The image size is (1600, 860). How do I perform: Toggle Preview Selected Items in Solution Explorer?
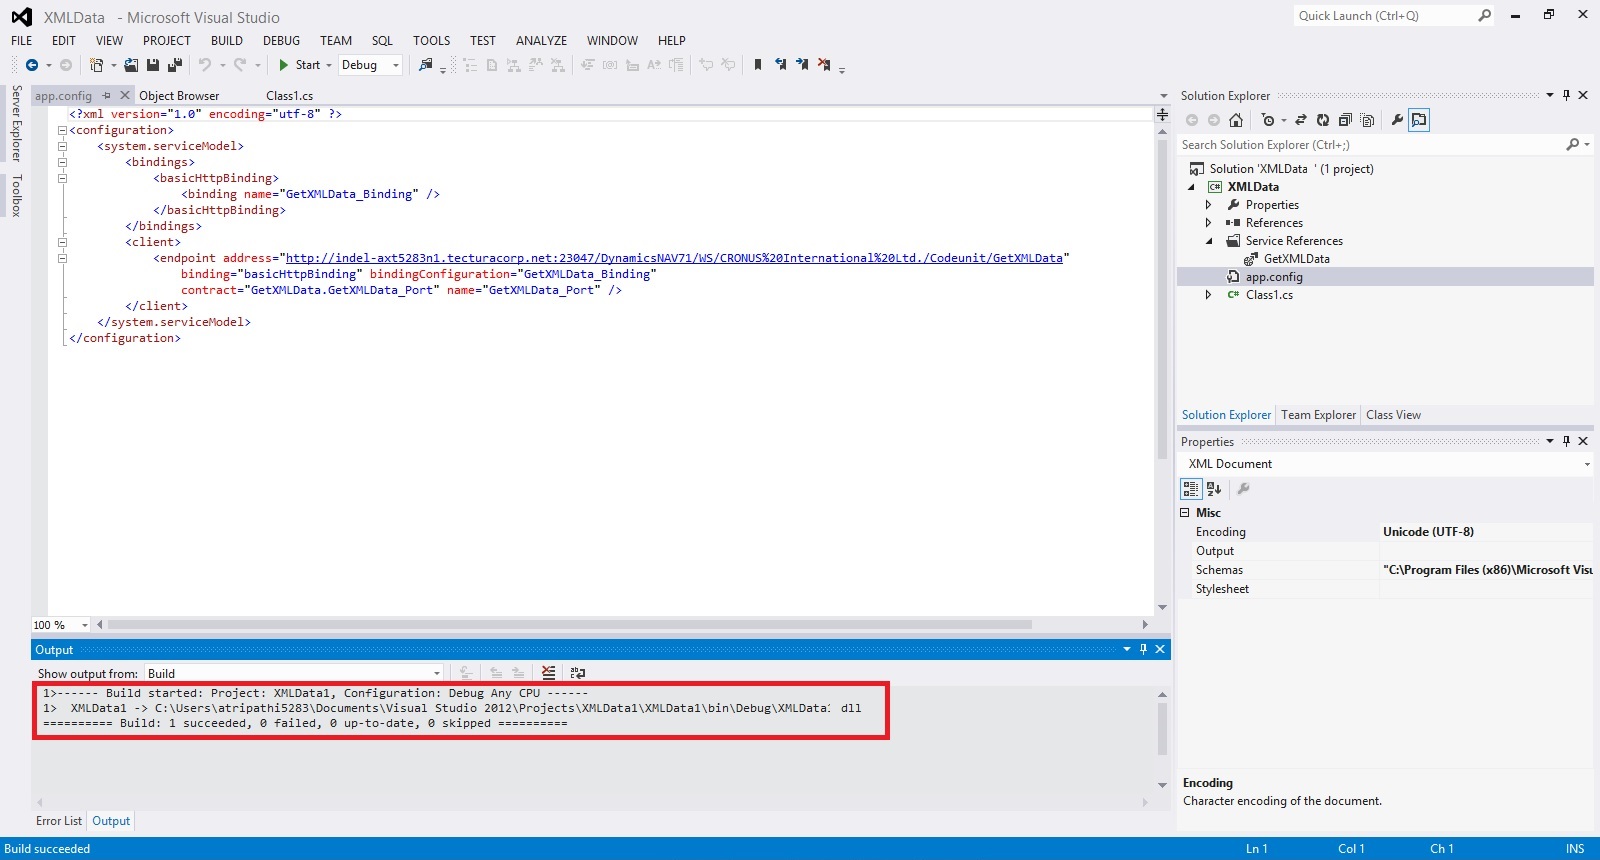(1419, 120)
